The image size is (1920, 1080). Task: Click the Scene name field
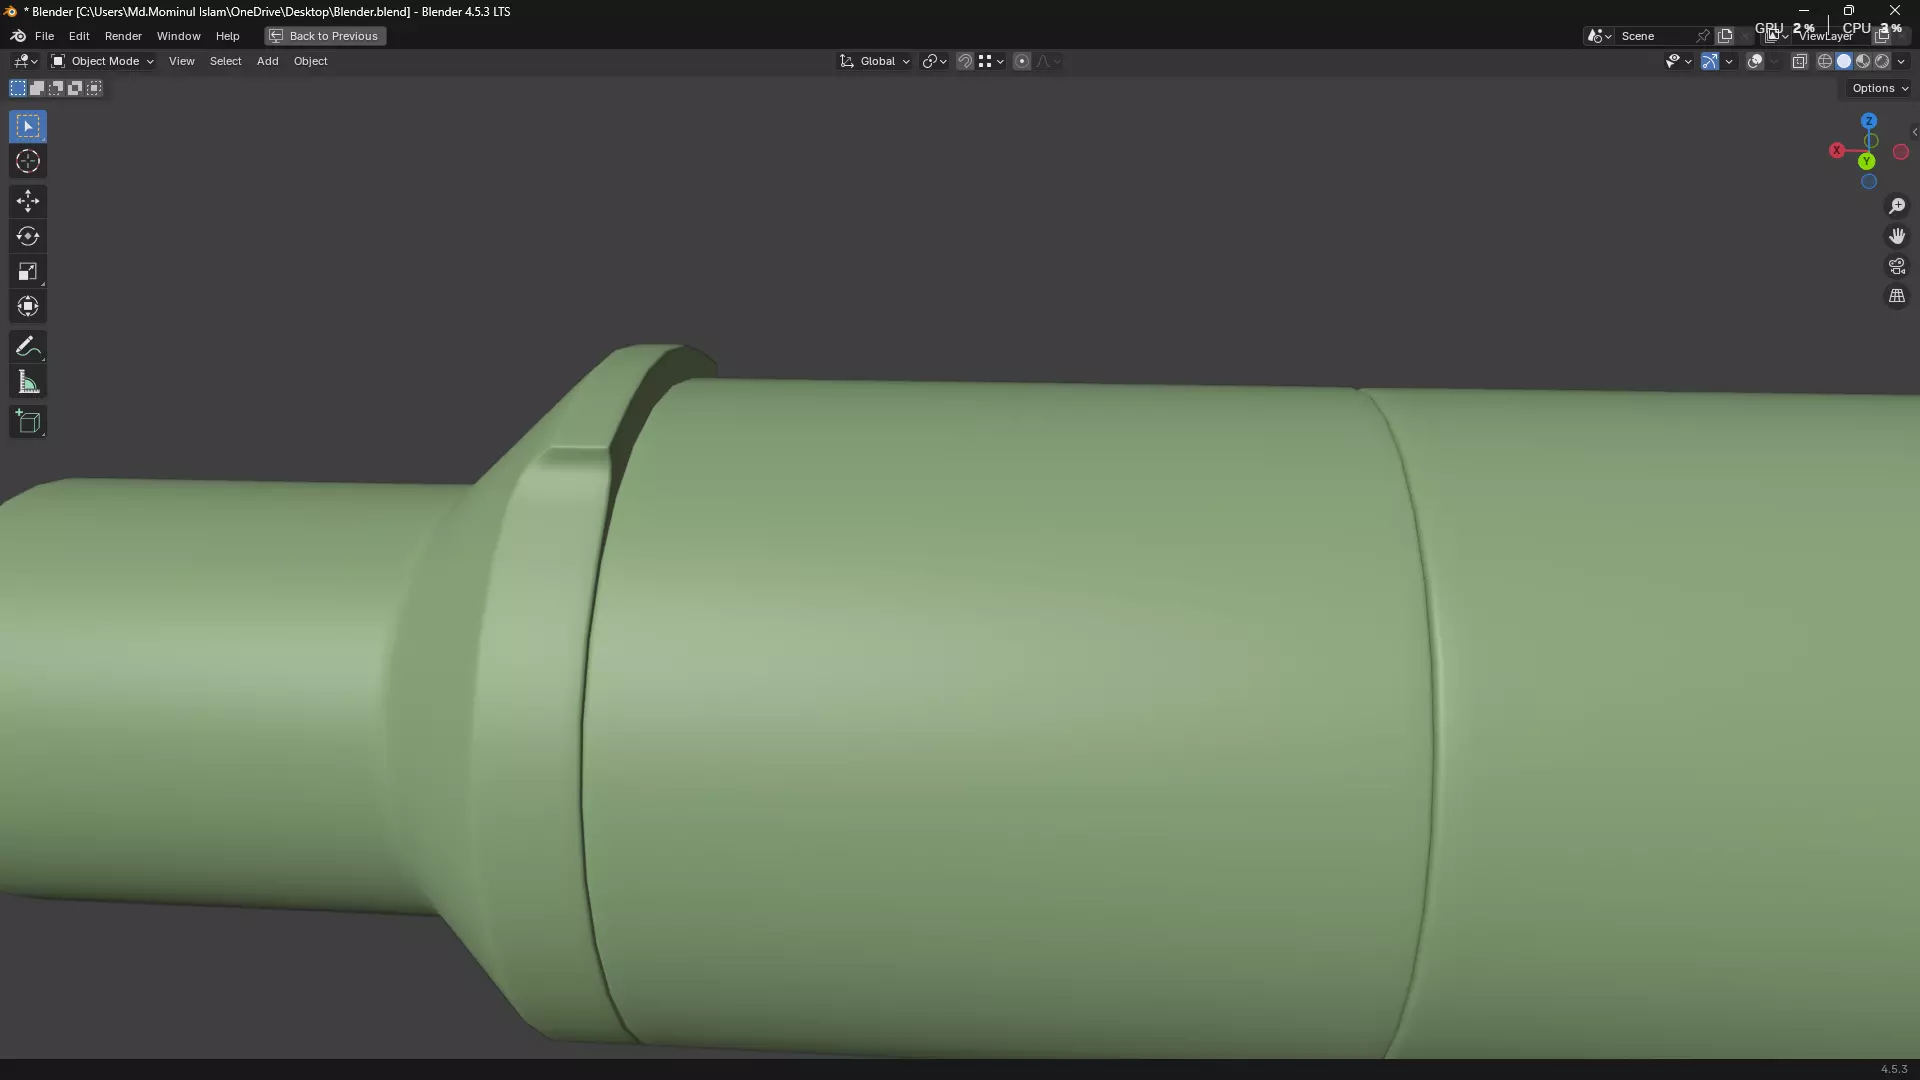pos(1655,36)
